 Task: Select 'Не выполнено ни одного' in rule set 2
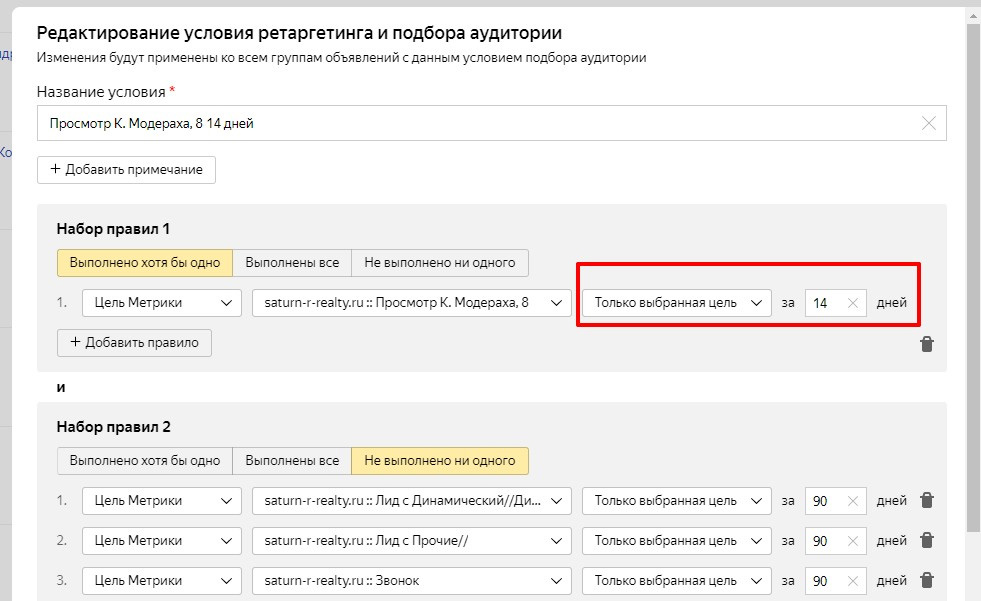(440, 461)
